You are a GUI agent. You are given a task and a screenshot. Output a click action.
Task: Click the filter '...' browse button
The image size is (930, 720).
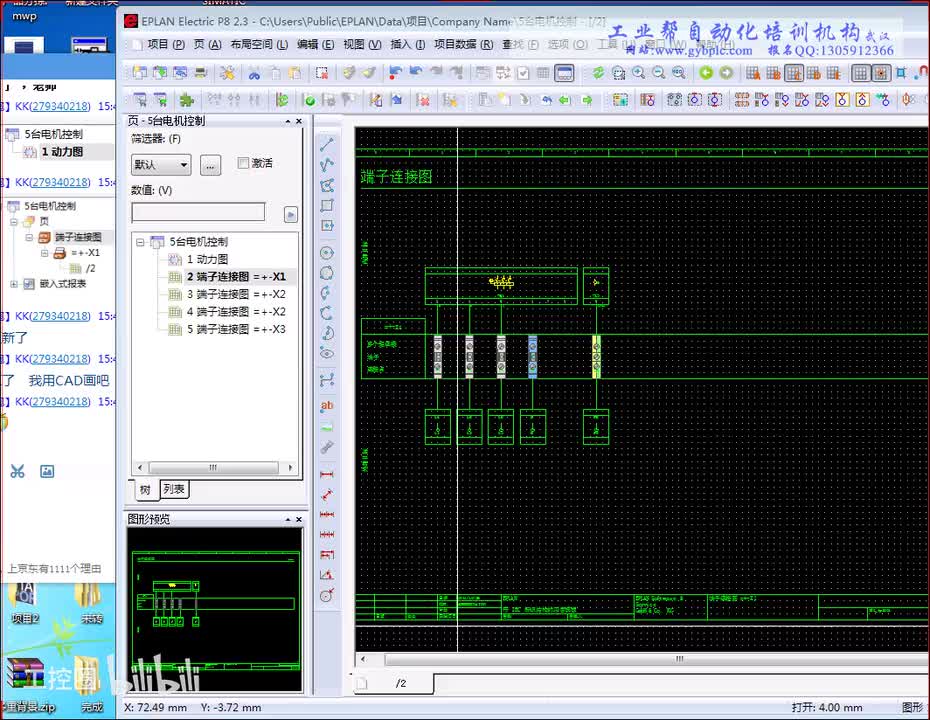210,165
